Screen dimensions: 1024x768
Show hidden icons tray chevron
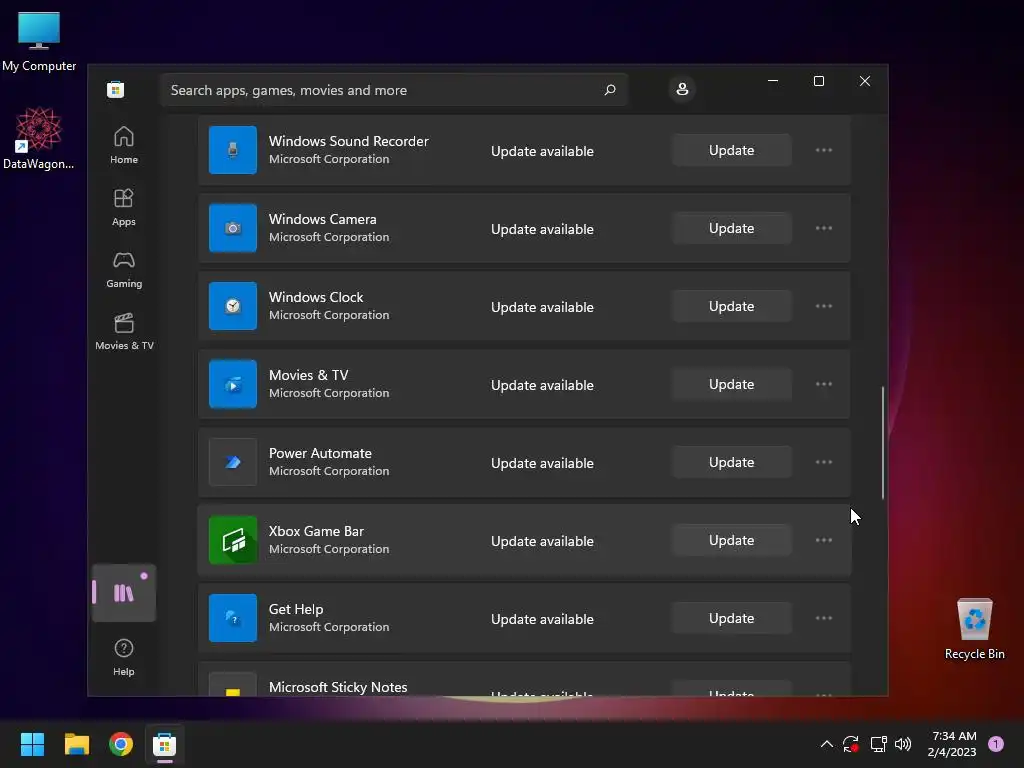click(826, 744)
